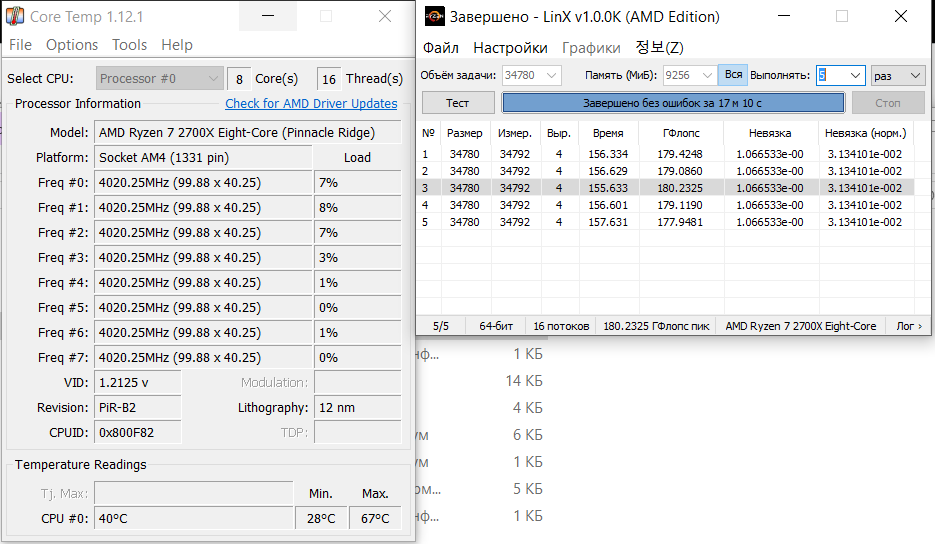Open the Help menu in Core Temp

click(x=177, y=45)
